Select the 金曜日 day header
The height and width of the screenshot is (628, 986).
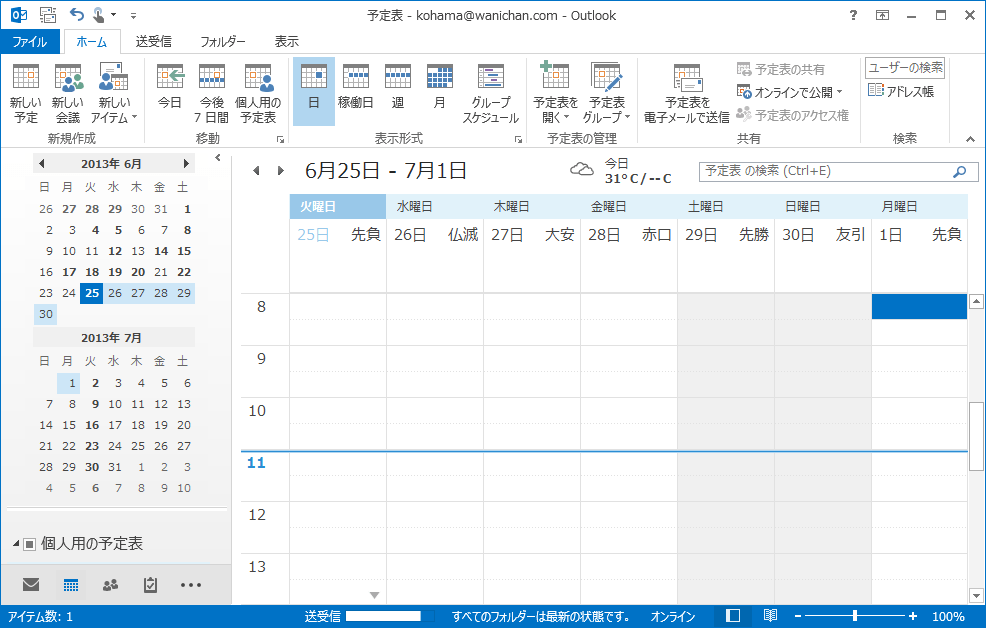click(629, 207)
